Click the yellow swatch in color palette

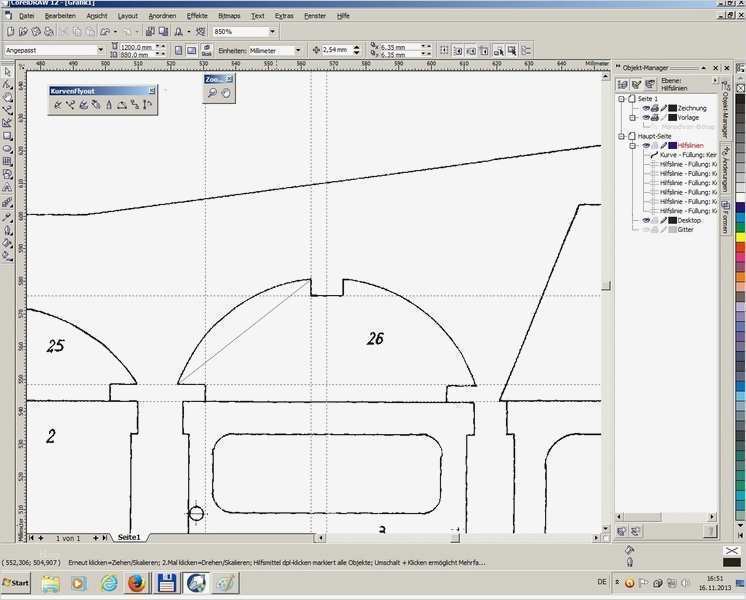tap(740, 236)
